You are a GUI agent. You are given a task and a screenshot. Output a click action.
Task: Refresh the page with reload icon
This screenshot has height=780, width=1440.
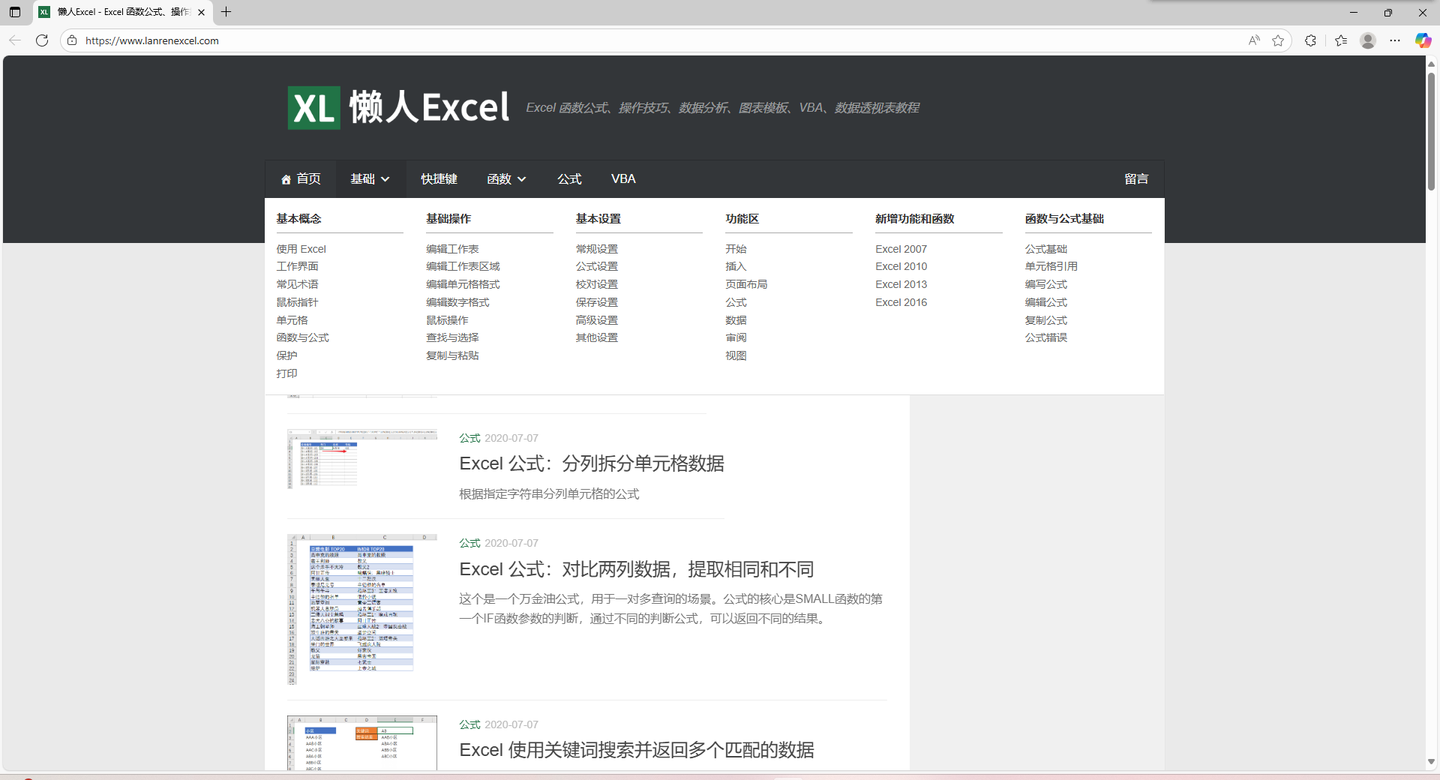(x=42, y=41)
